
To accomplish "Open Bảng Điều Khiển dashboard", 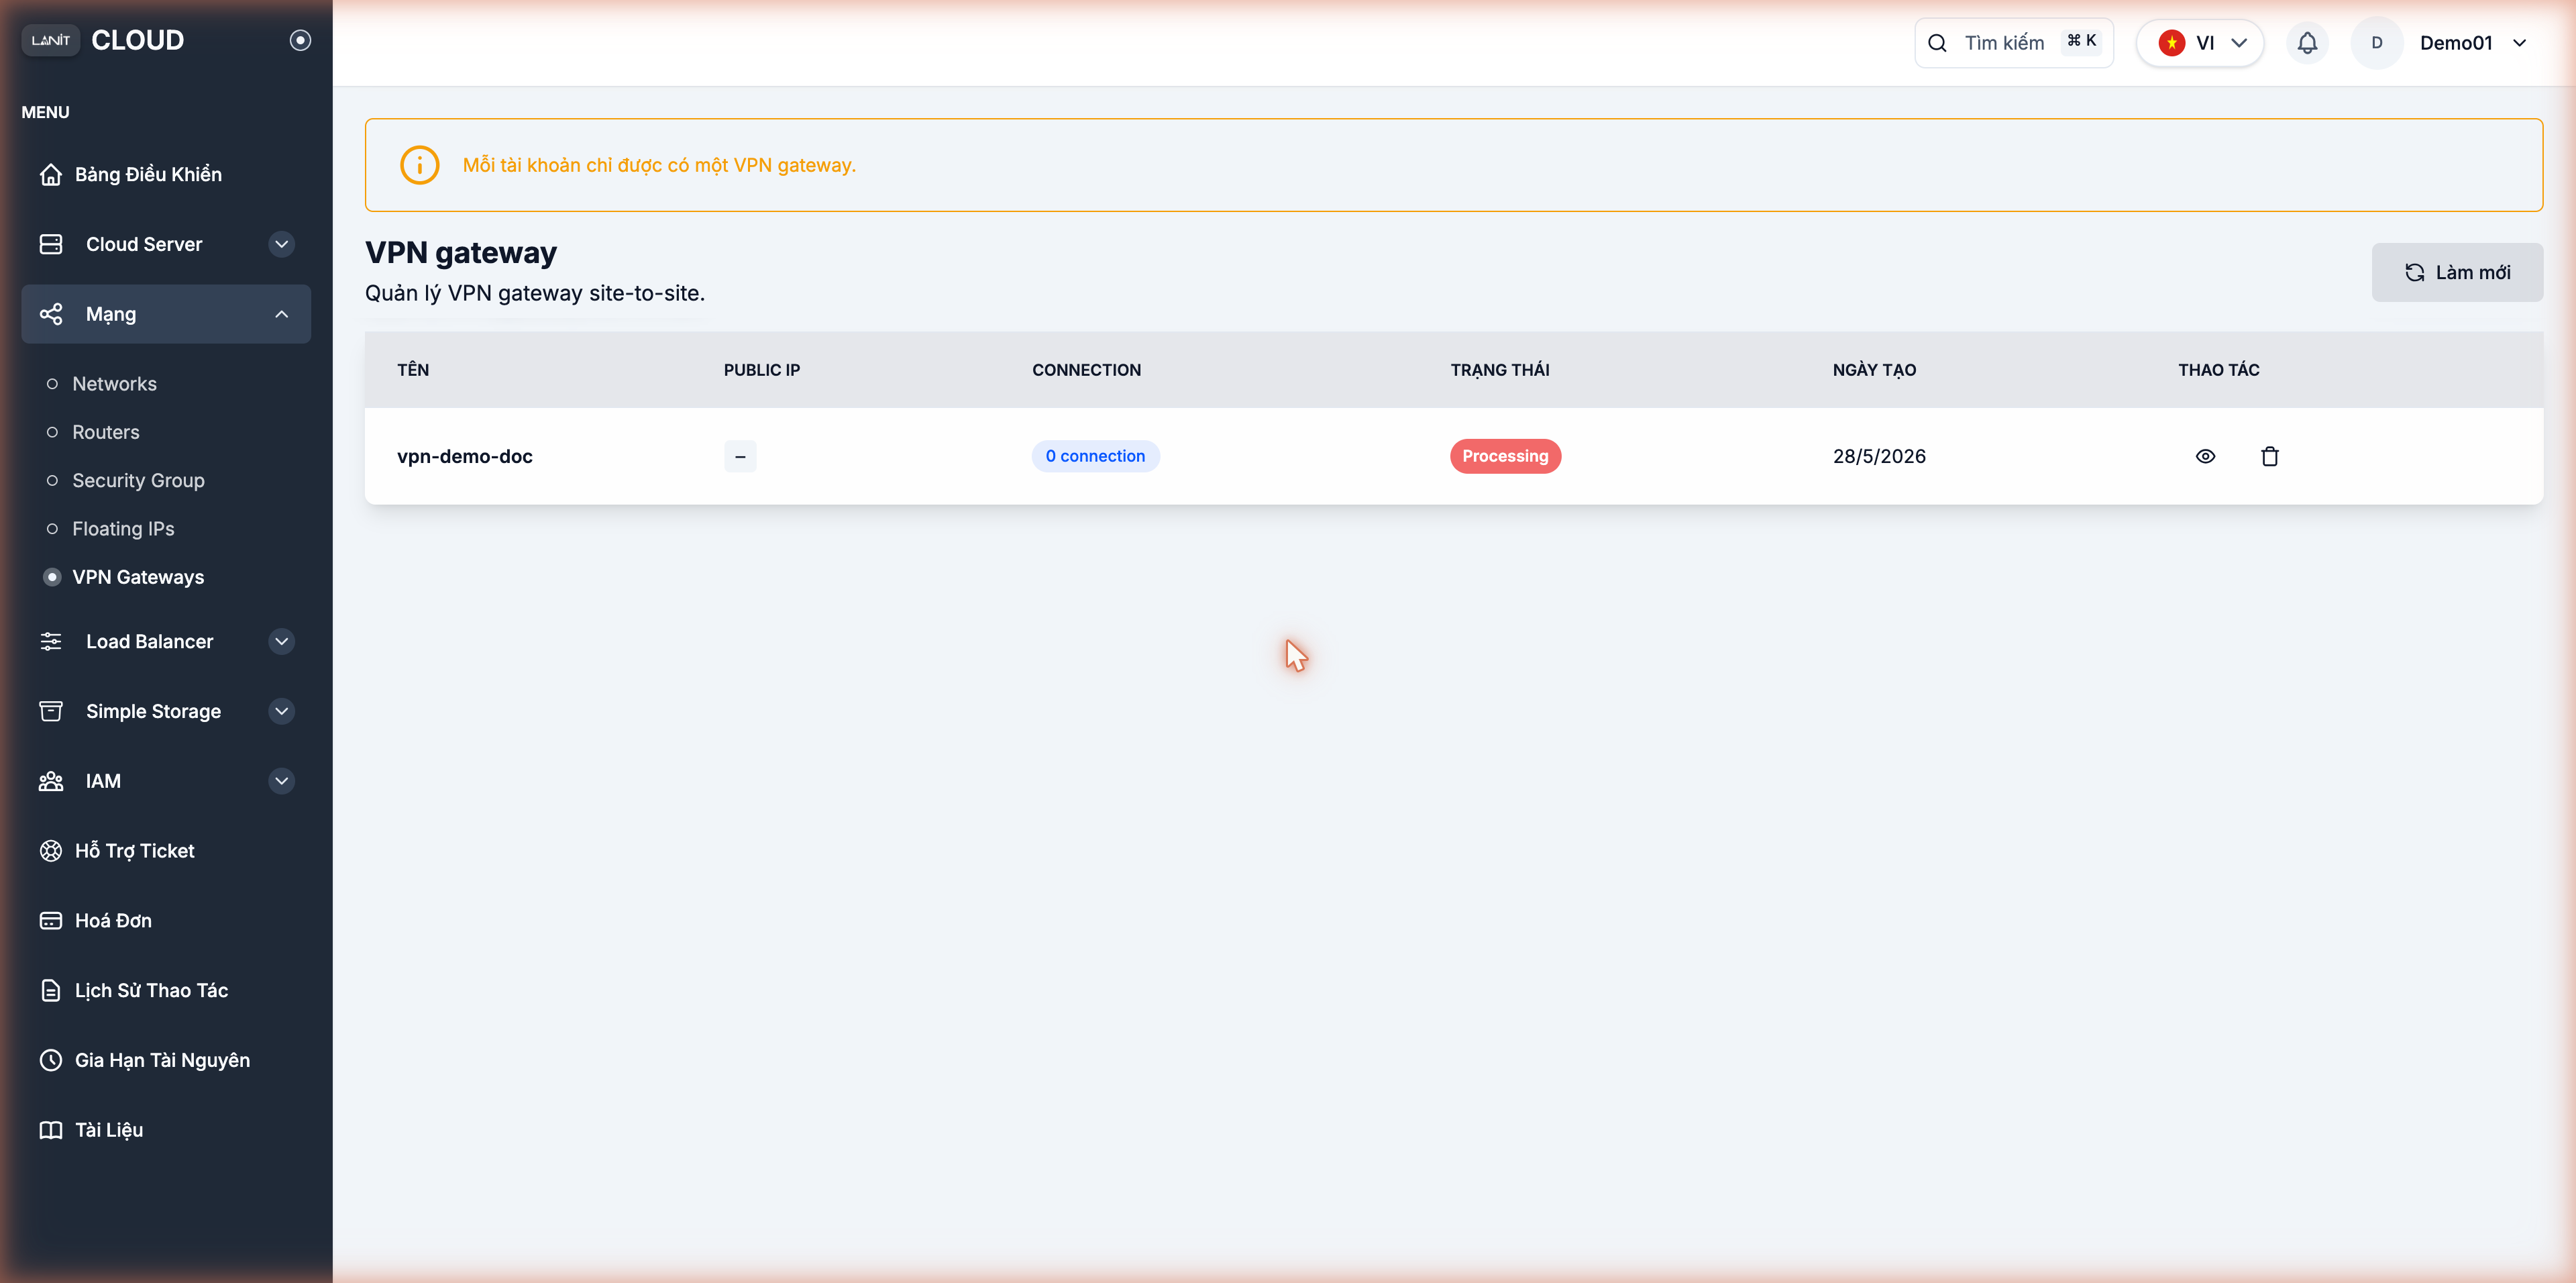I will tap(148, 174).
